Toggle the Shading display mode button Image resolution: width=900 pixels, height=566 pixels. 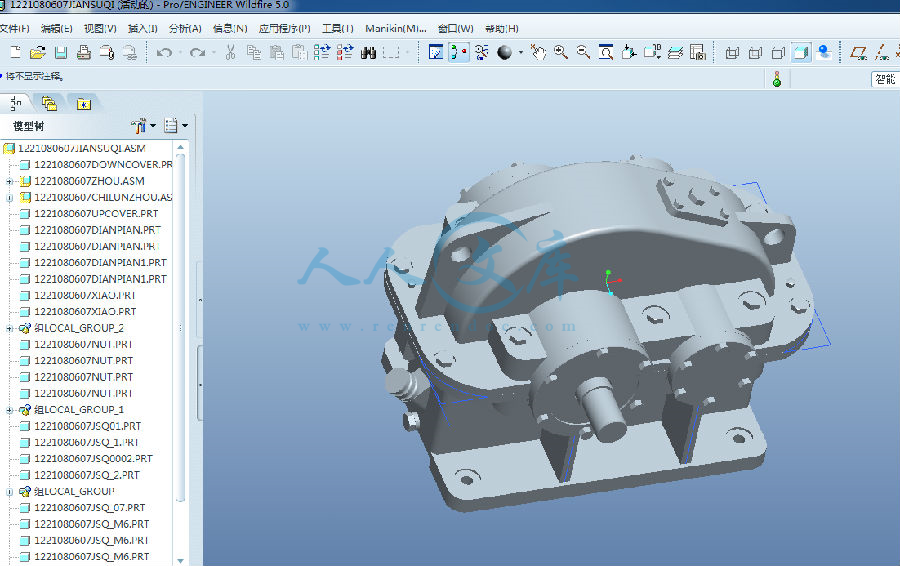point(801,52)
